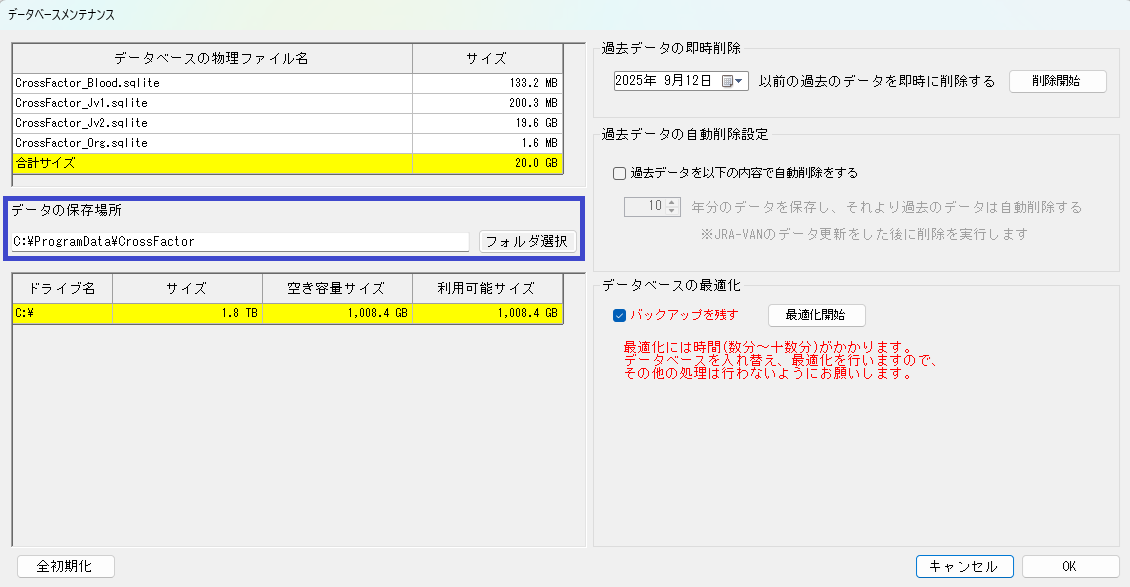Viewport: 1130px width, 587px height.
Task: Click the データの保存場所 path field
Action: 240,242
